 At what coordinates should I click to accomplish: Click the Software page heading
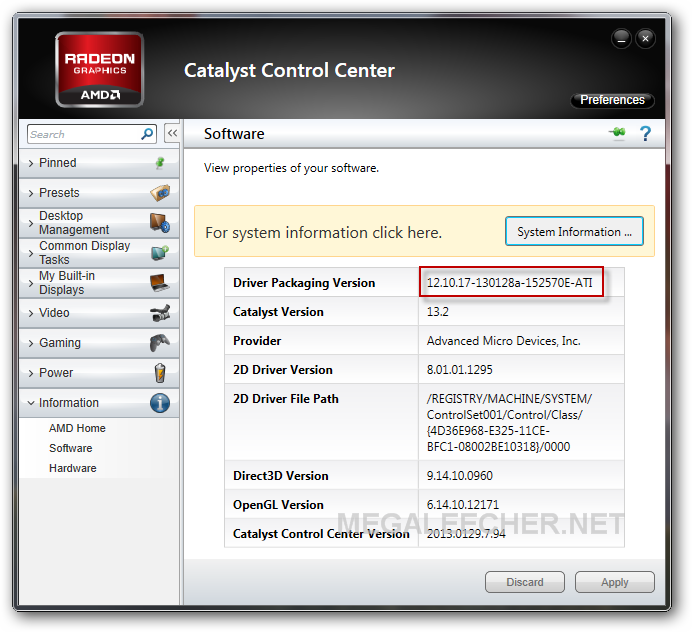pyautogui.click(x=234, y=133)
